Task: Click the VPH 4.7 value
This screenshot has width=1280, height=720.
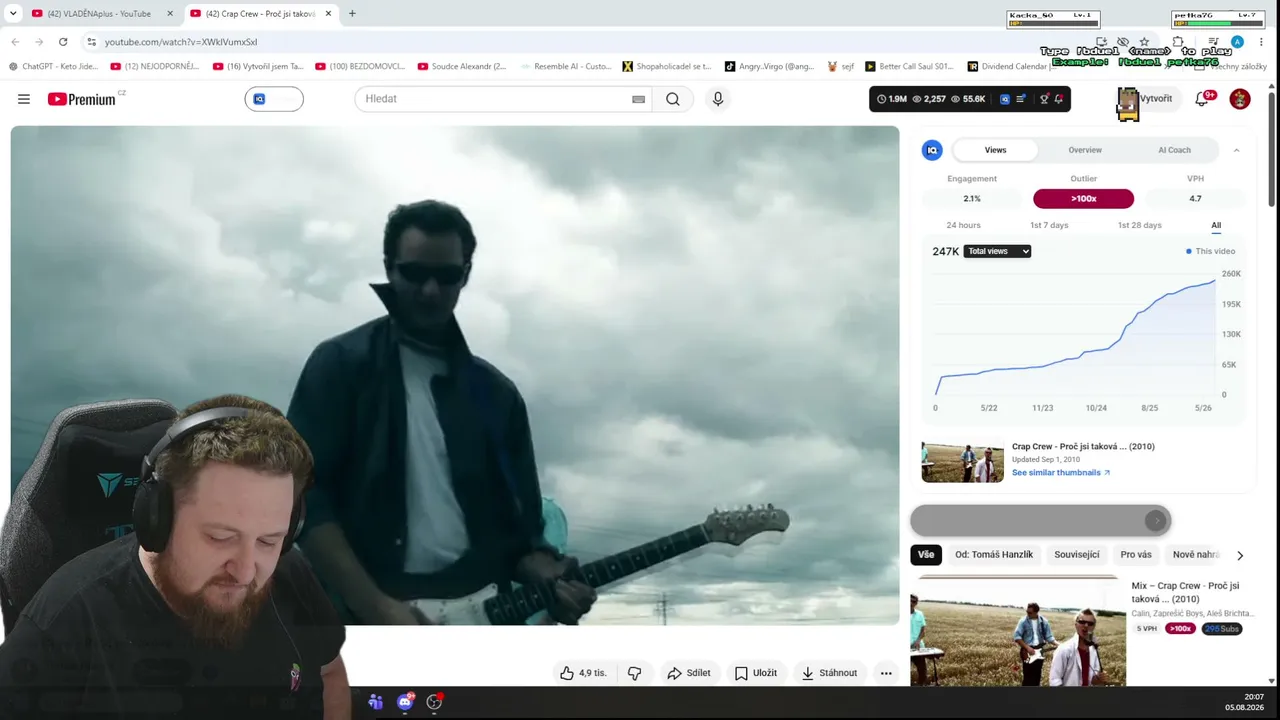Action: pos(1195,198)
